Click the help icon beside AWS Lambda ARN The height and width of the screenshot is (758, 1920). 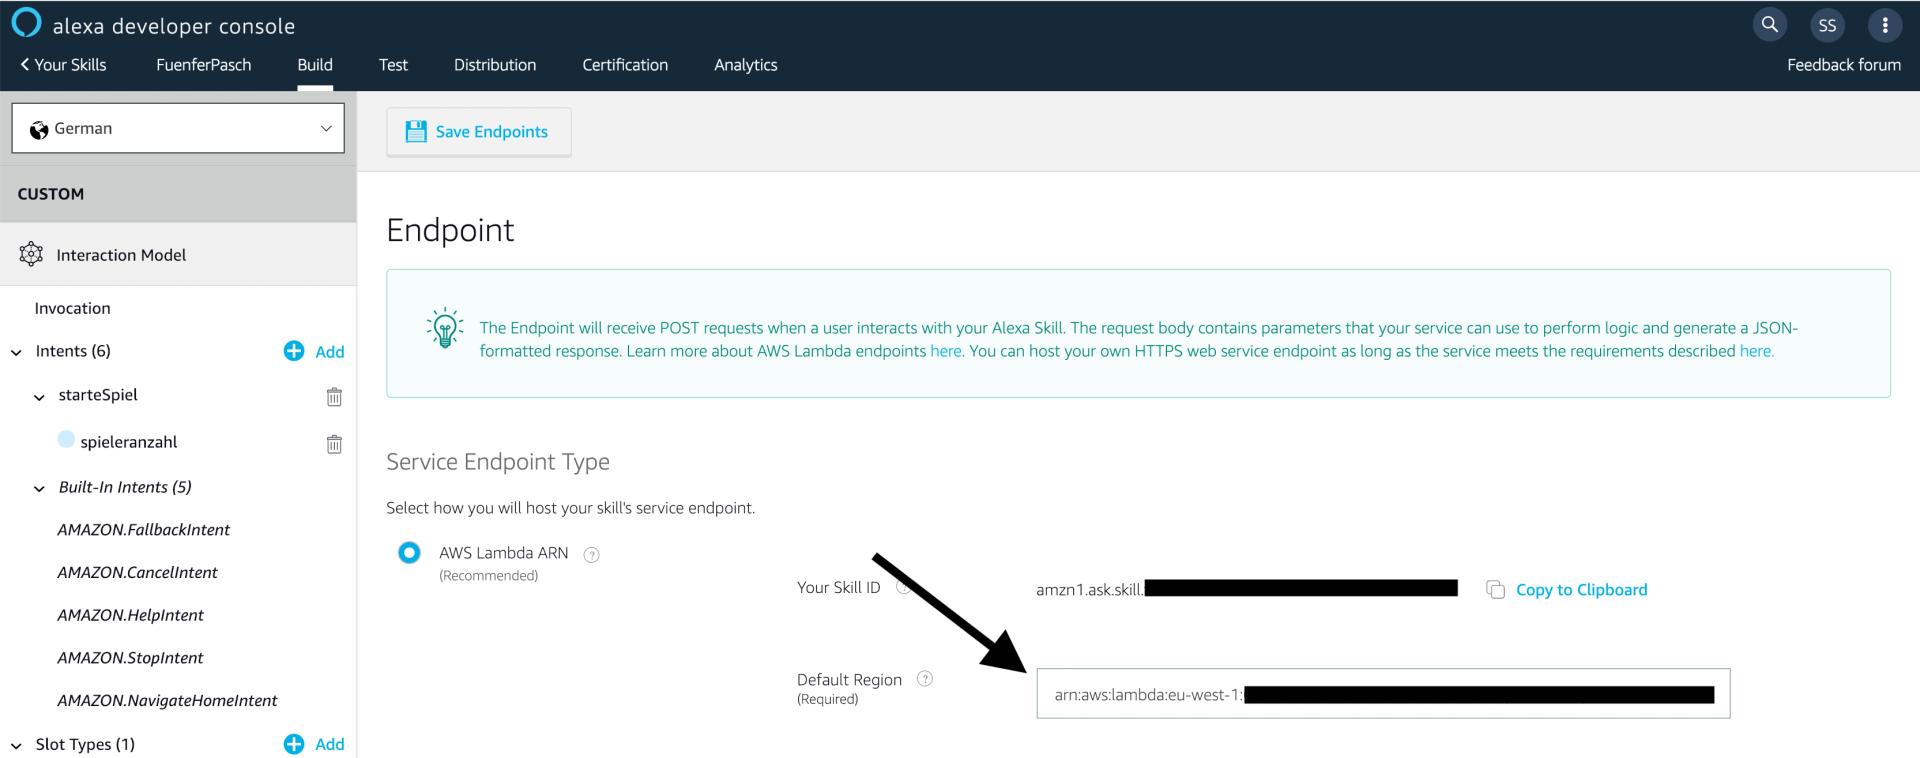[x=591, y=555]
